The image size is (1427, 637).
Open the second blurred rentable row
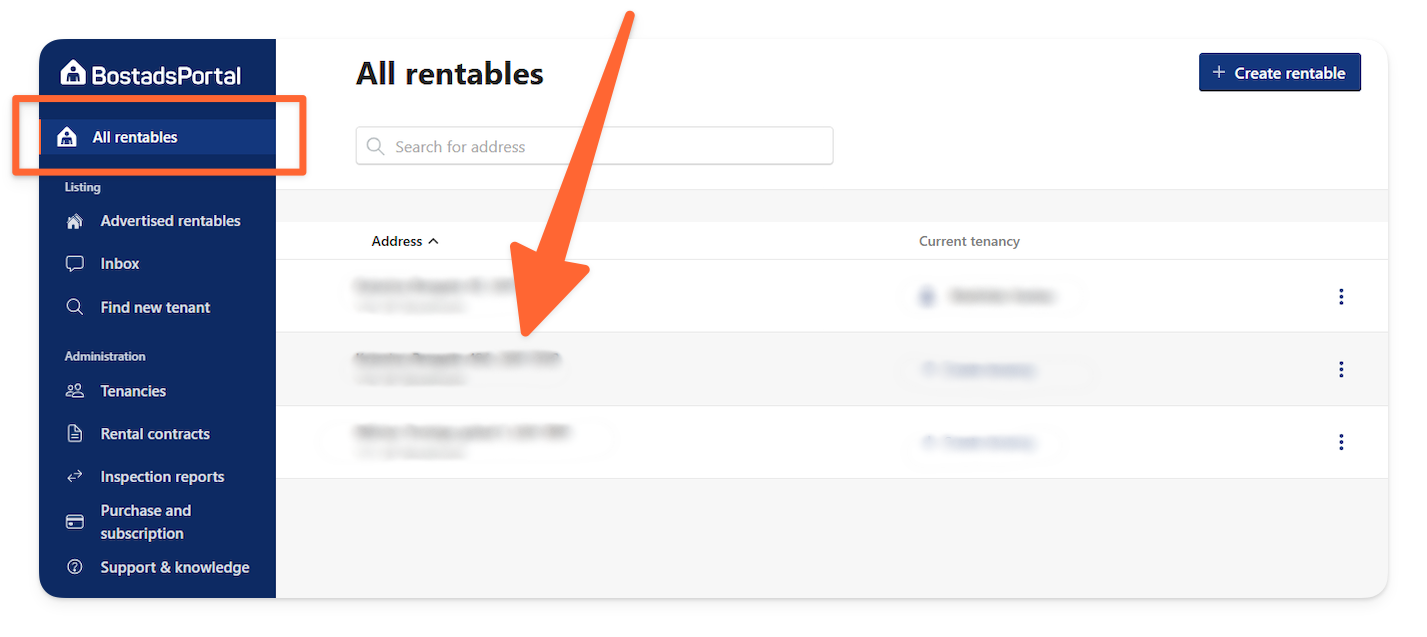(x=832, y=369)
